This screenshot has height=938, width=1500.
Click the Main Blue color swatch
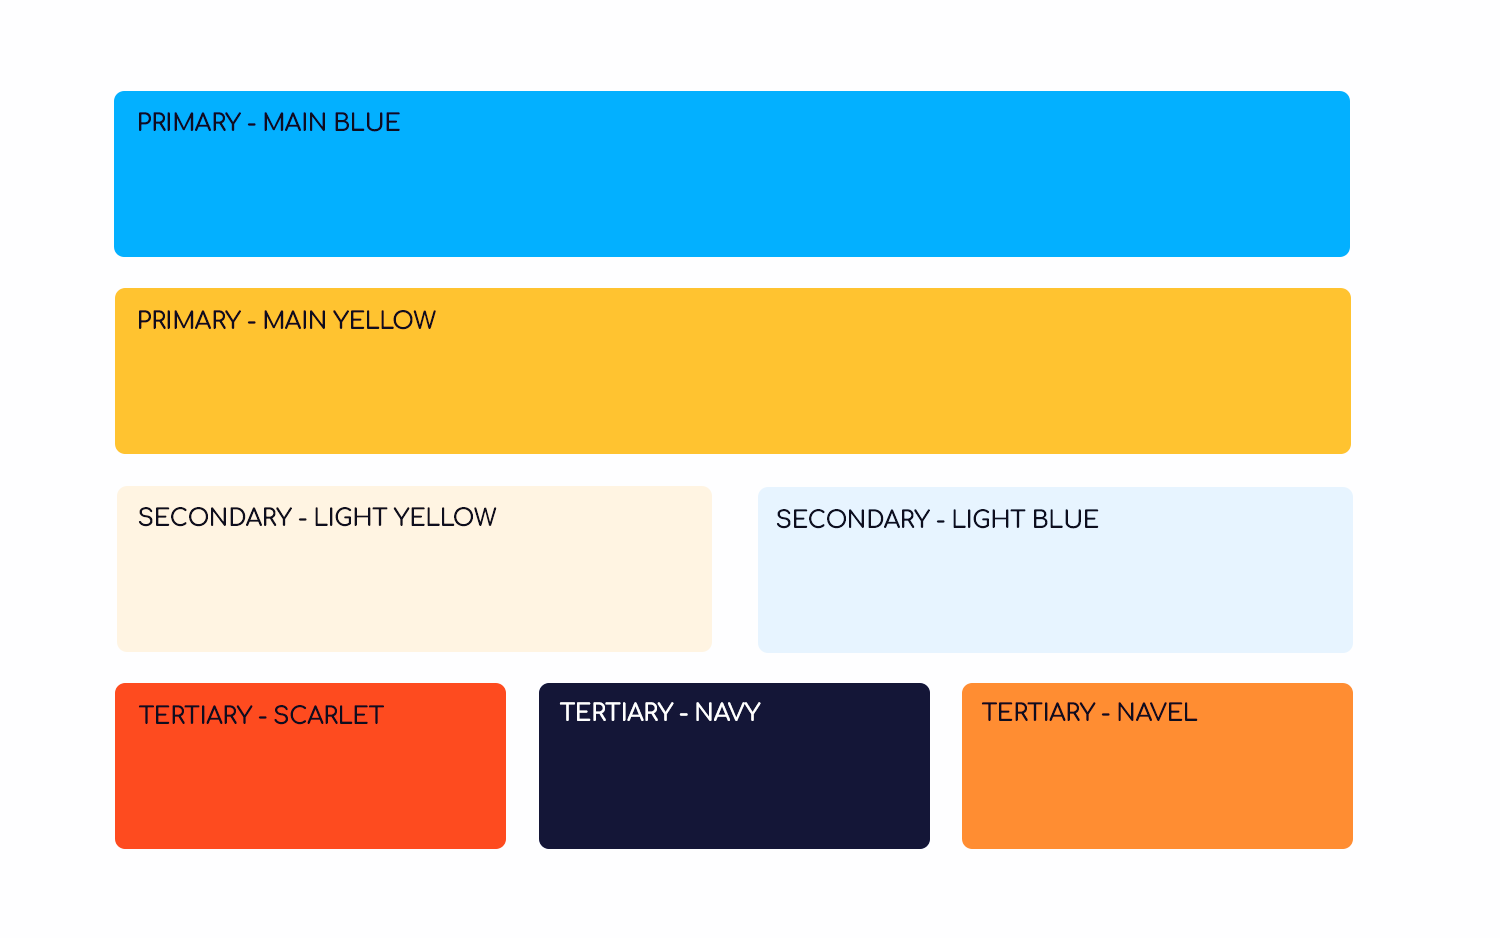click(x=732, y=174)
